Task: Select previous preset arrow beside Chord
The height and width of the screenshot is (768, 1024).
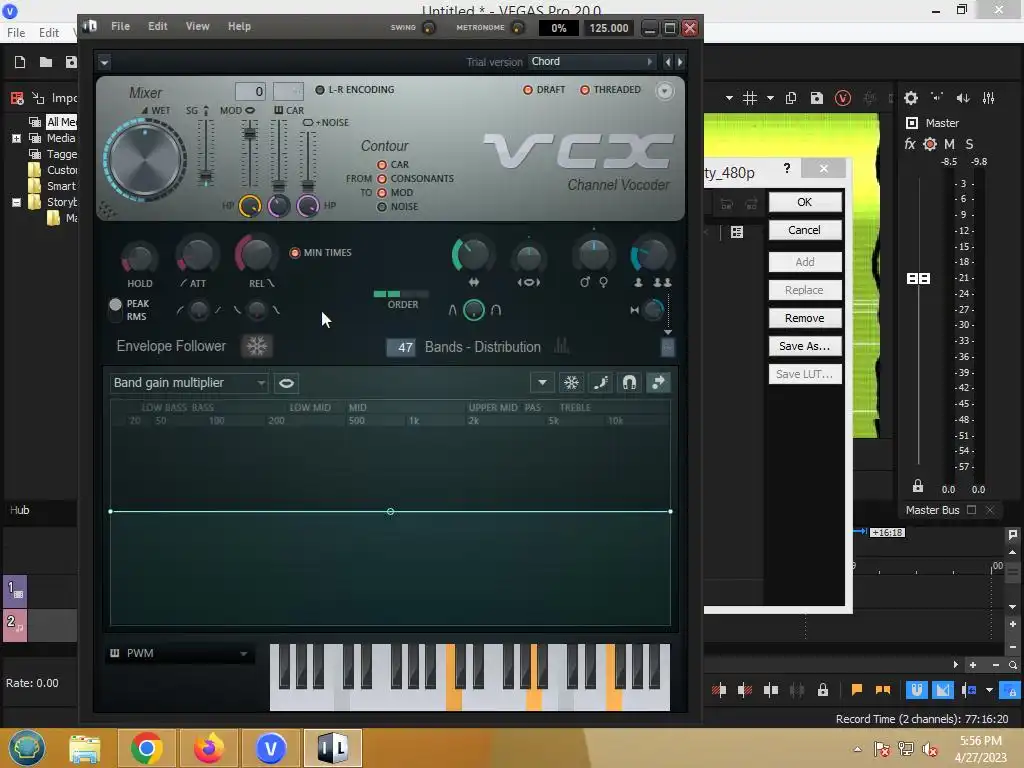Action: [x=667, y=62]
